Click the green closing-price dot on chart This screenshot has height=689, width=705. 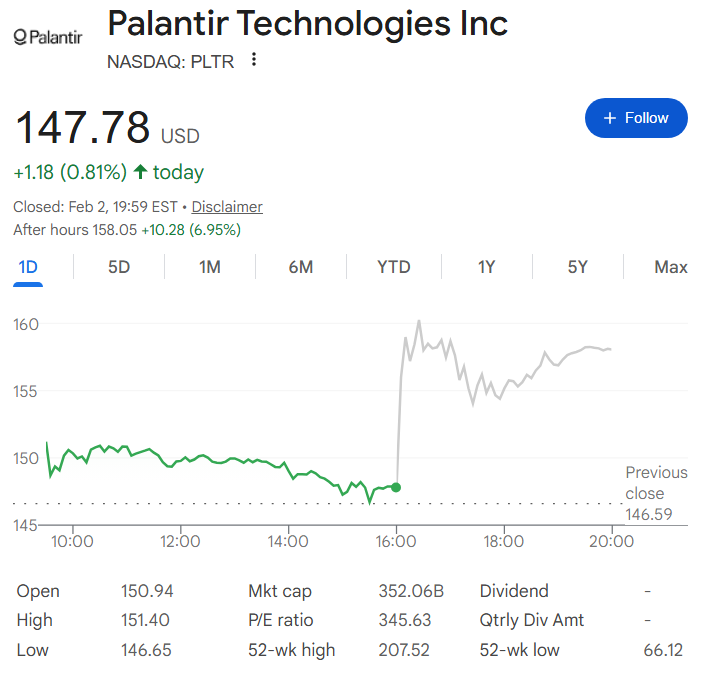(x=396, y=487)
